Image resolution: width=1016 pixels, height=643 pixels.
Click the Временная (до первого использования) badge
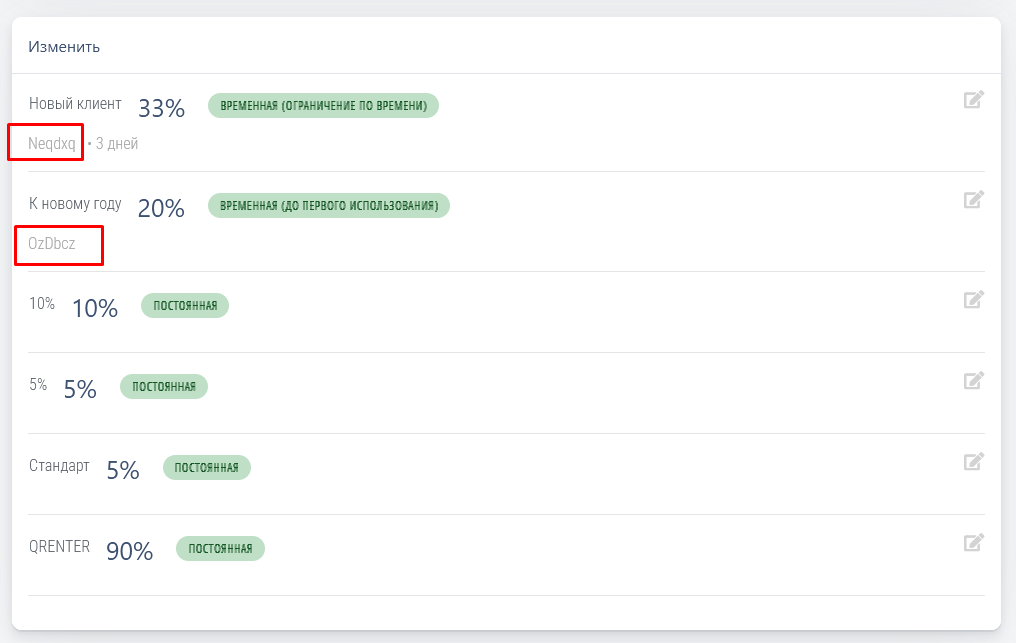click(329, 206)
